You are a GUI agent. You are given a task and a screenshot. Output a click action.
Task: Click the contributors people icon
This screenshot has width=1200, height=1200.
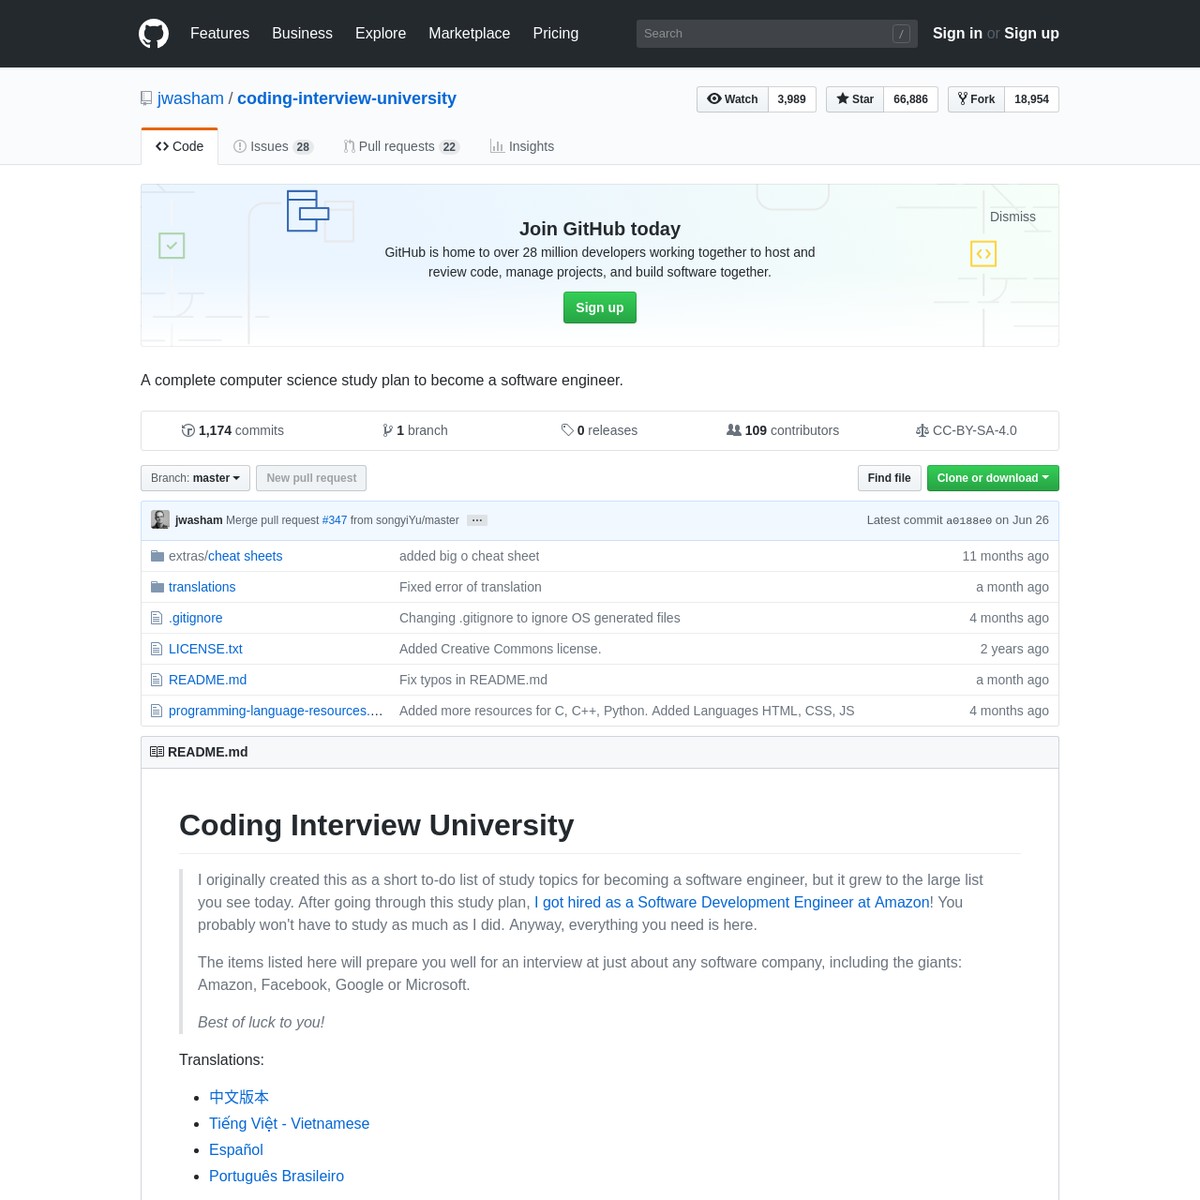pos(734,430)
